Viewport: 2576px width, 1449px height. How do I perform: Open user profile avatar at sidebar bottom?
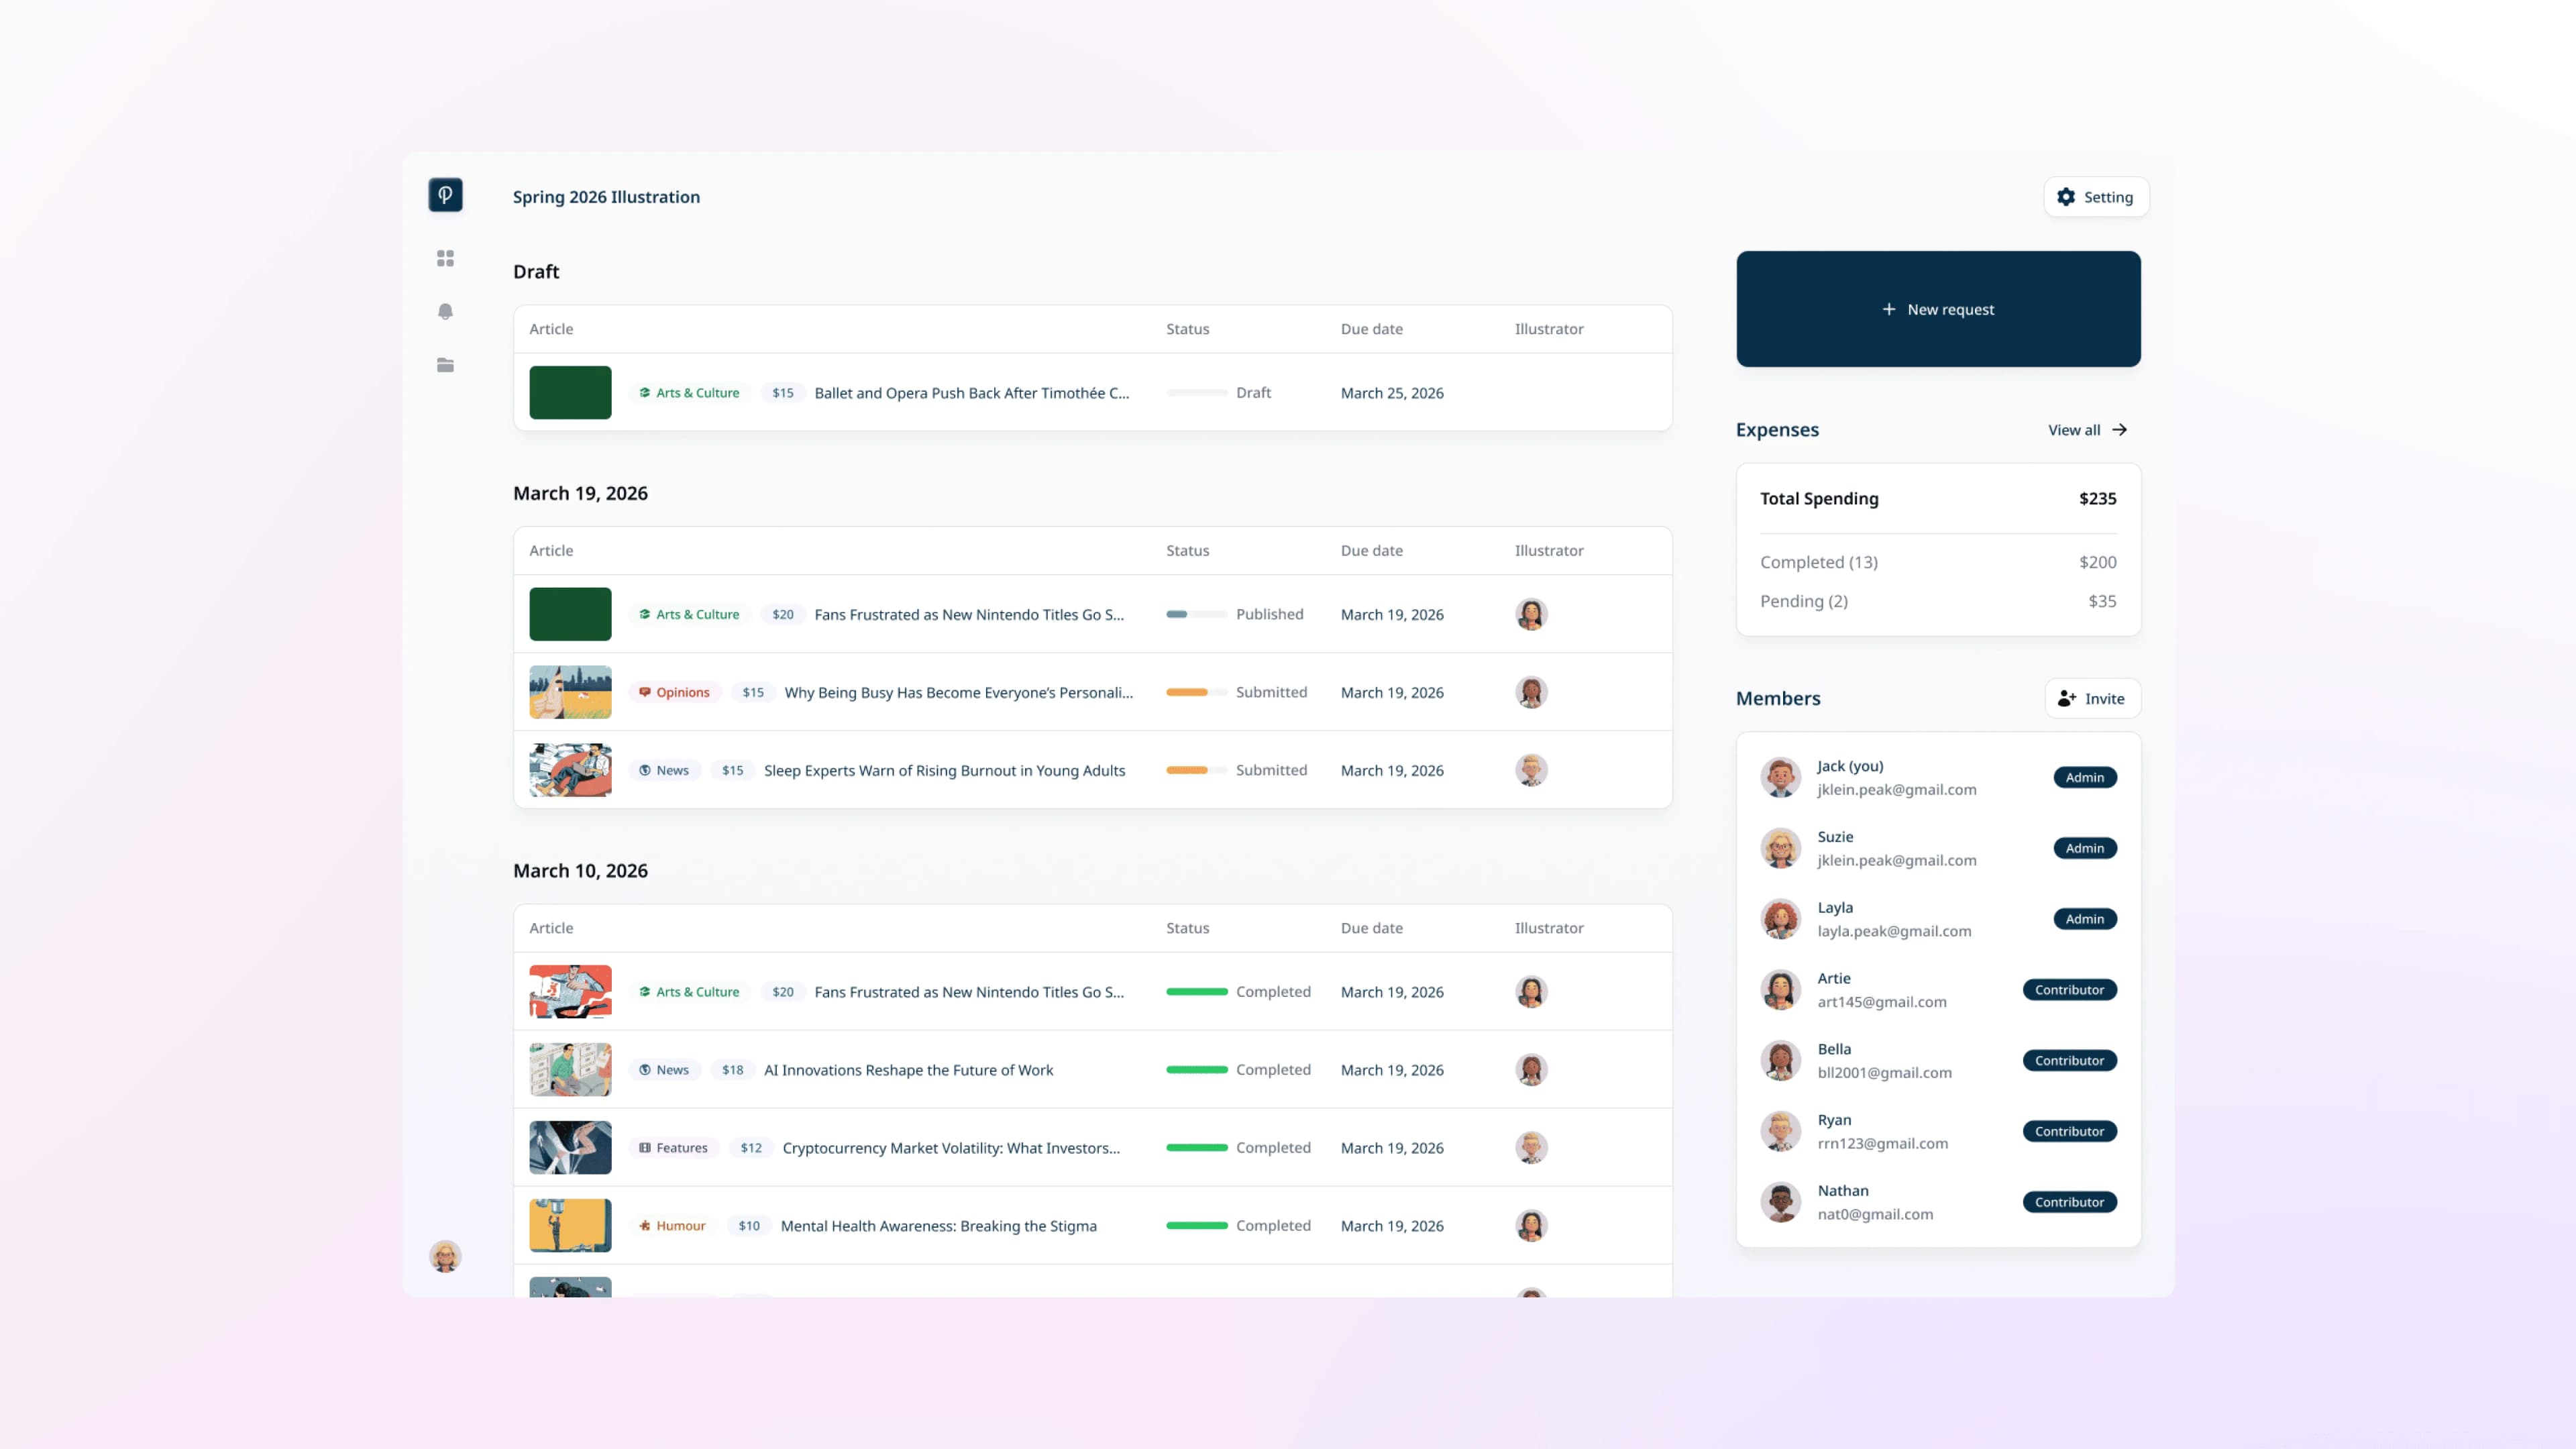click(x=445, y=1256)
